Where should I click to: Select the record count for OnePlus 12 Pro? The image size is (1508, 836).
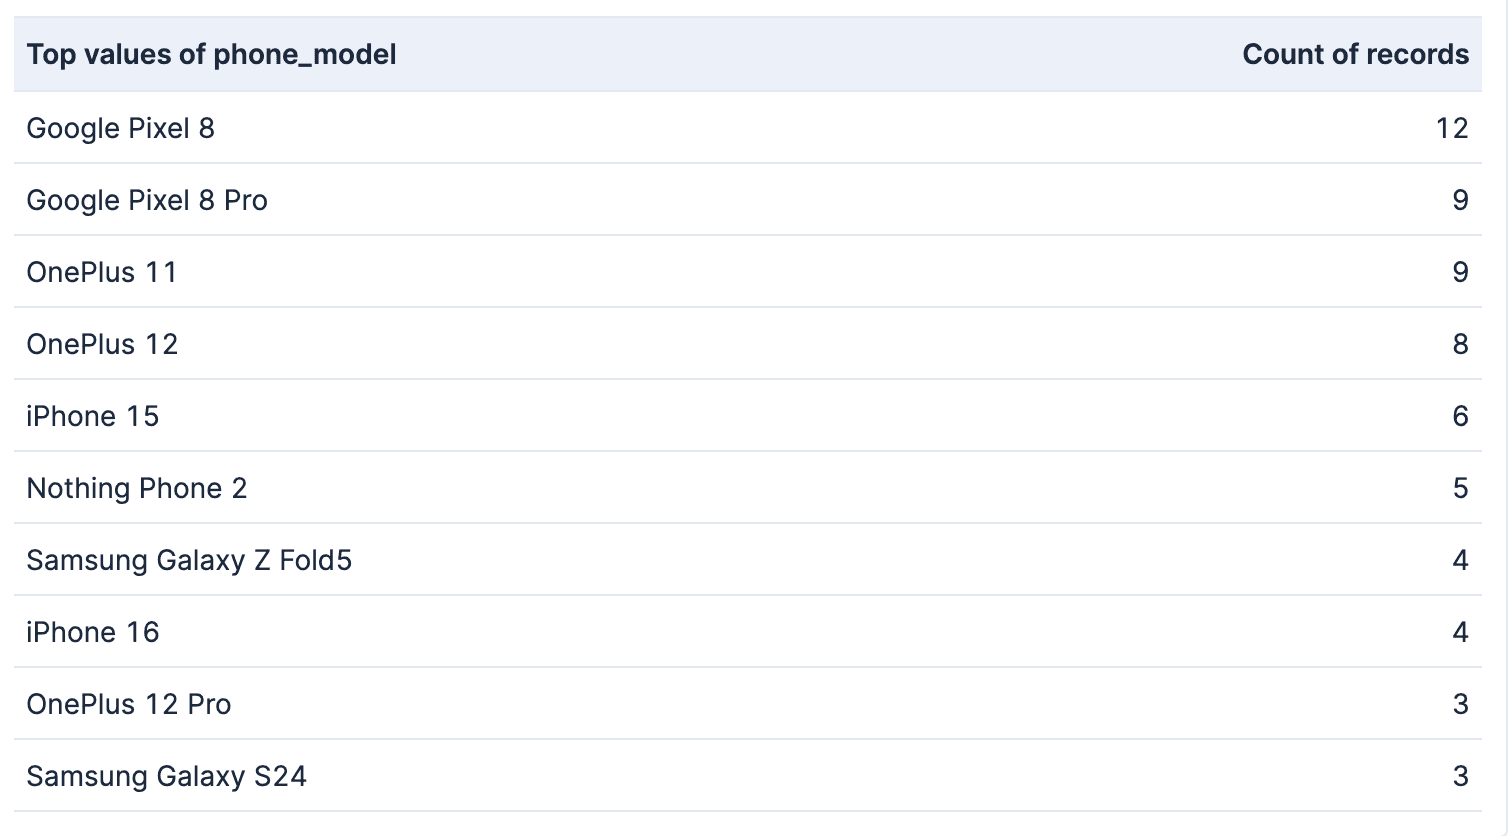[x=1460, y=704]
